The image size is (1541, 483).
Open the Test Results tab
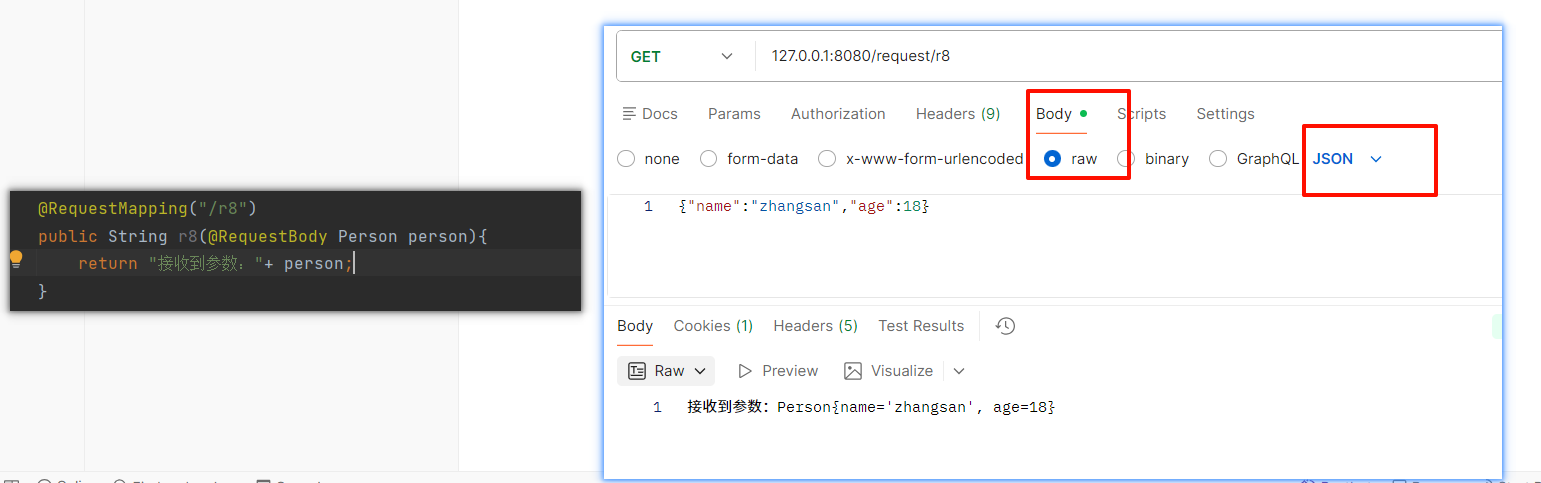[921, 326]
